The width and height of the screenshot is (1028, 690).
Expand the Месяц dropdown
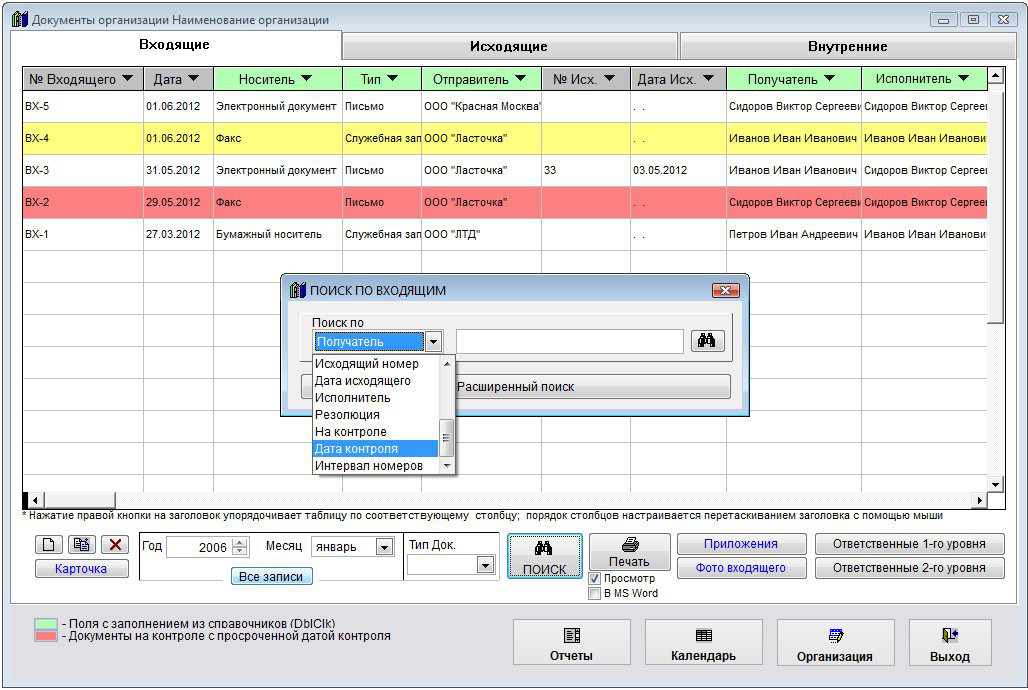[x=384, y=547]
